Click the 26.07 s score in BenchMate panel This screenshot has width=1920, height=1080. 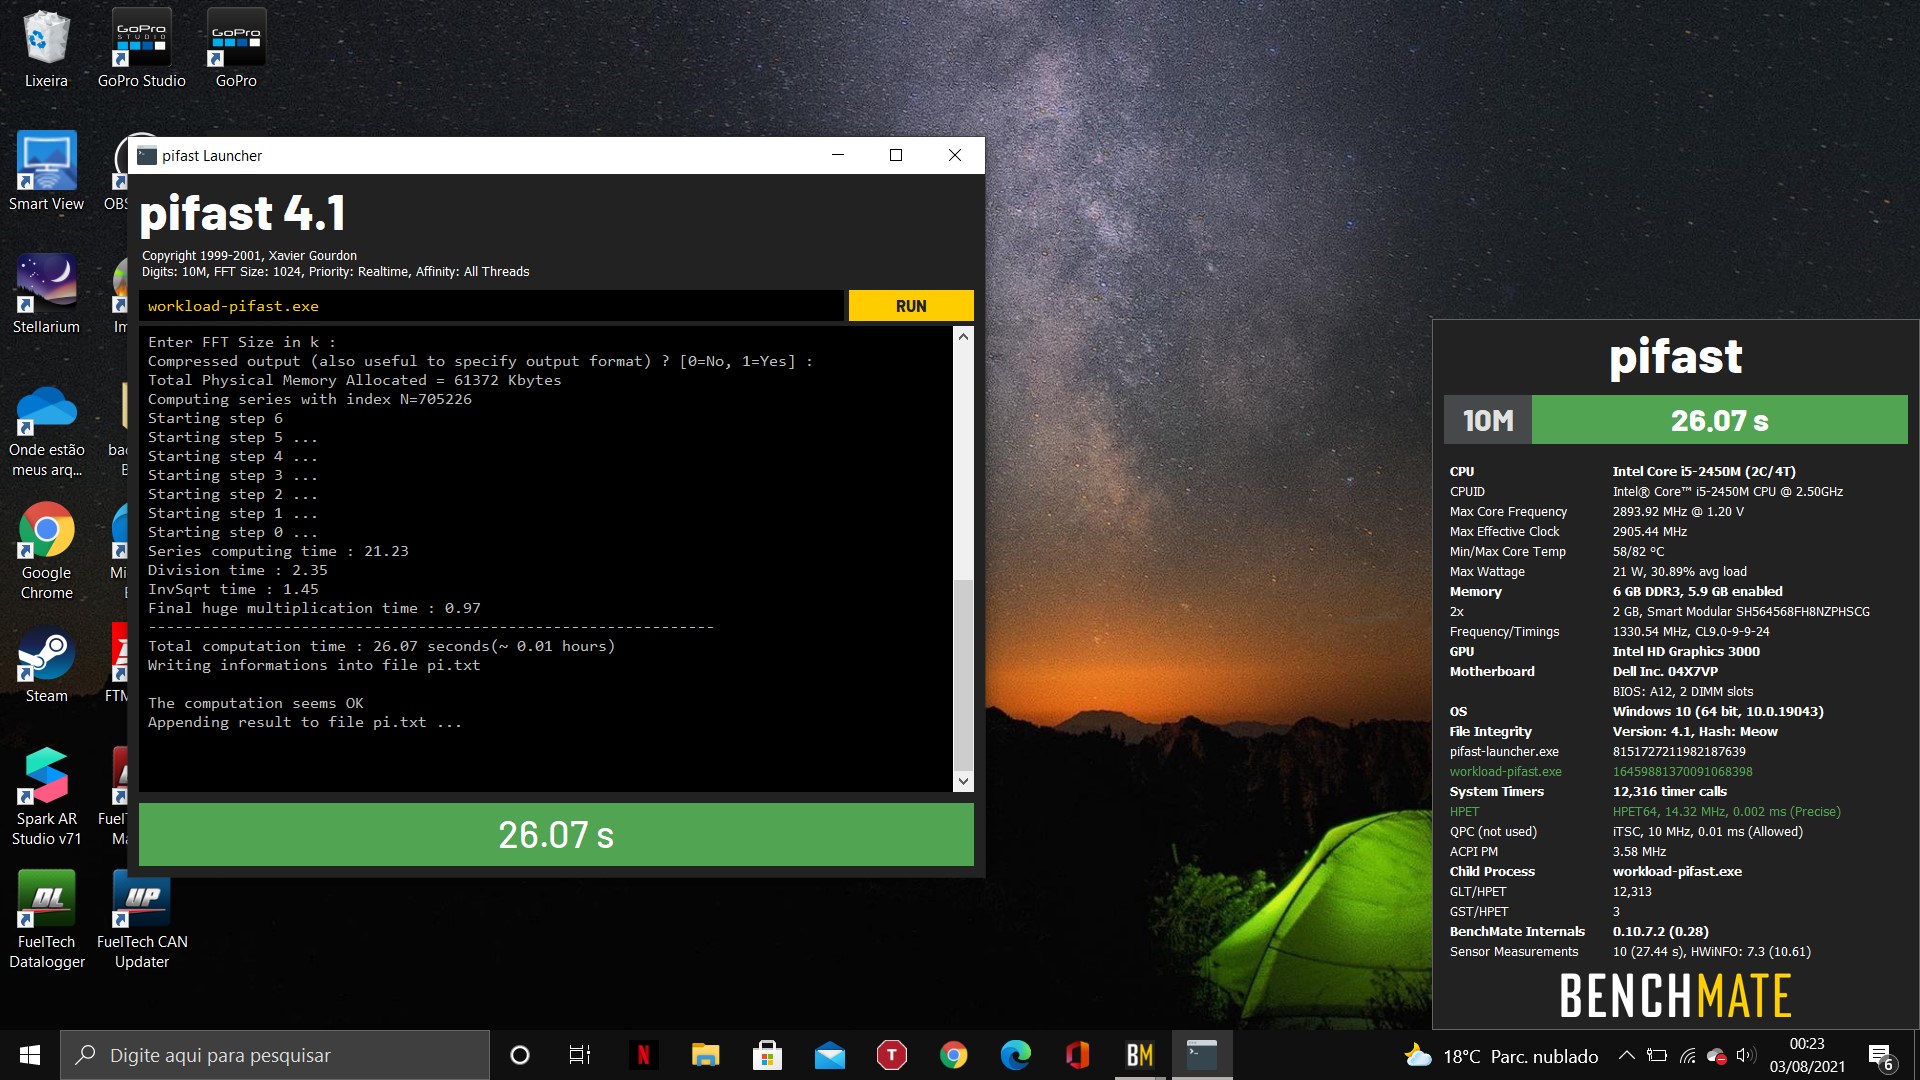1720,420
